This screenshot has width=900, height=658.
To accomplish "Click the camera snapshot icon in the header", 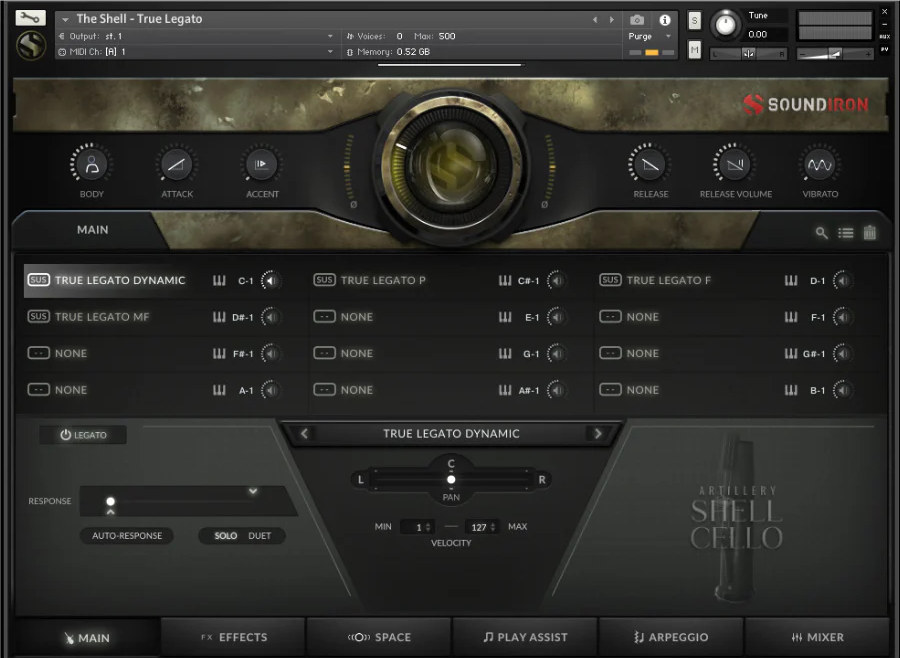I will click(636, 18).
